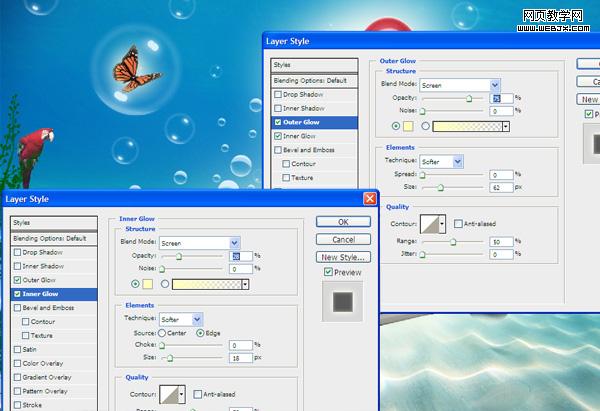Viewport: 600px width, 411px height.
Task: Click the Choke value input field
Action: [240, 344]
